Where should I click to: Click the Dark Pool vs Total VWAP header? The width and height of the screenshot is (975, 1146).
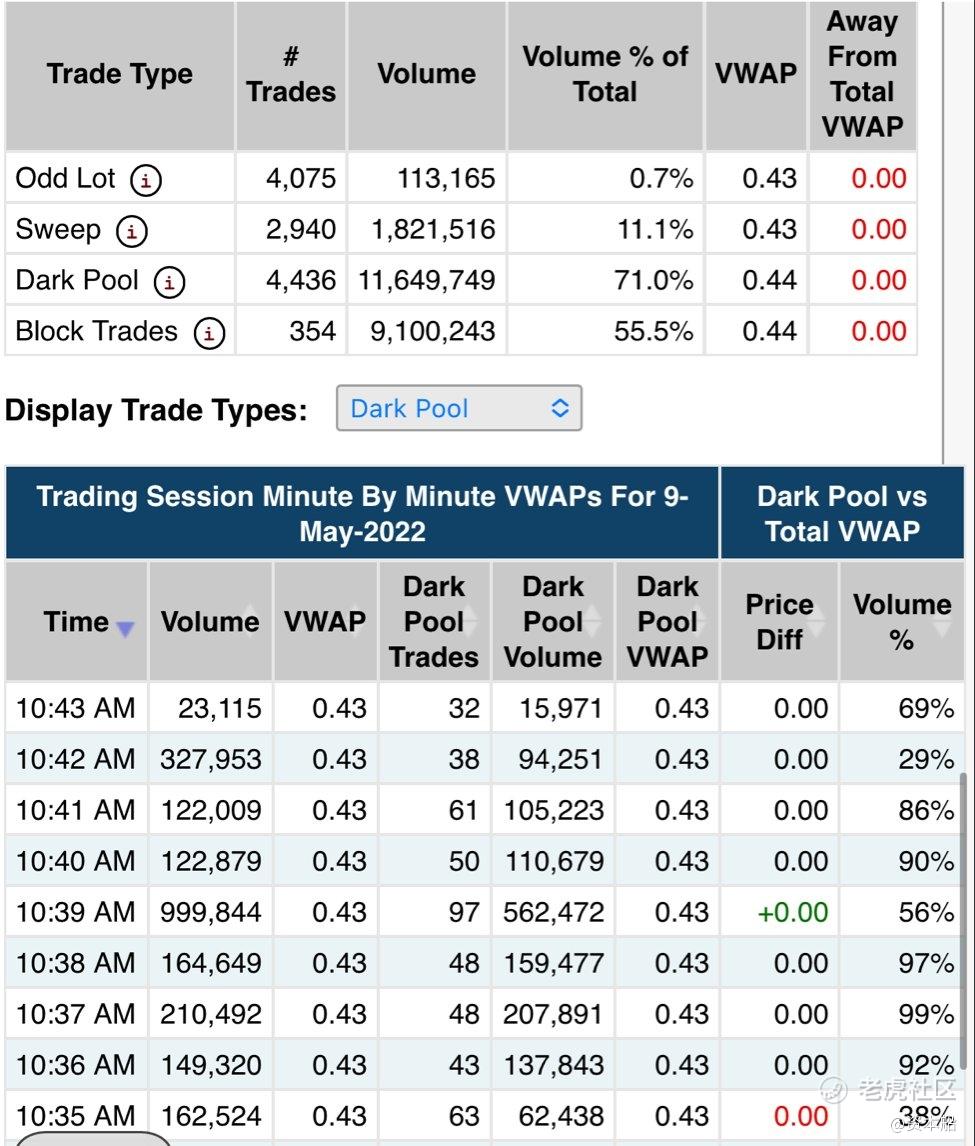click(x=842, y=513)
